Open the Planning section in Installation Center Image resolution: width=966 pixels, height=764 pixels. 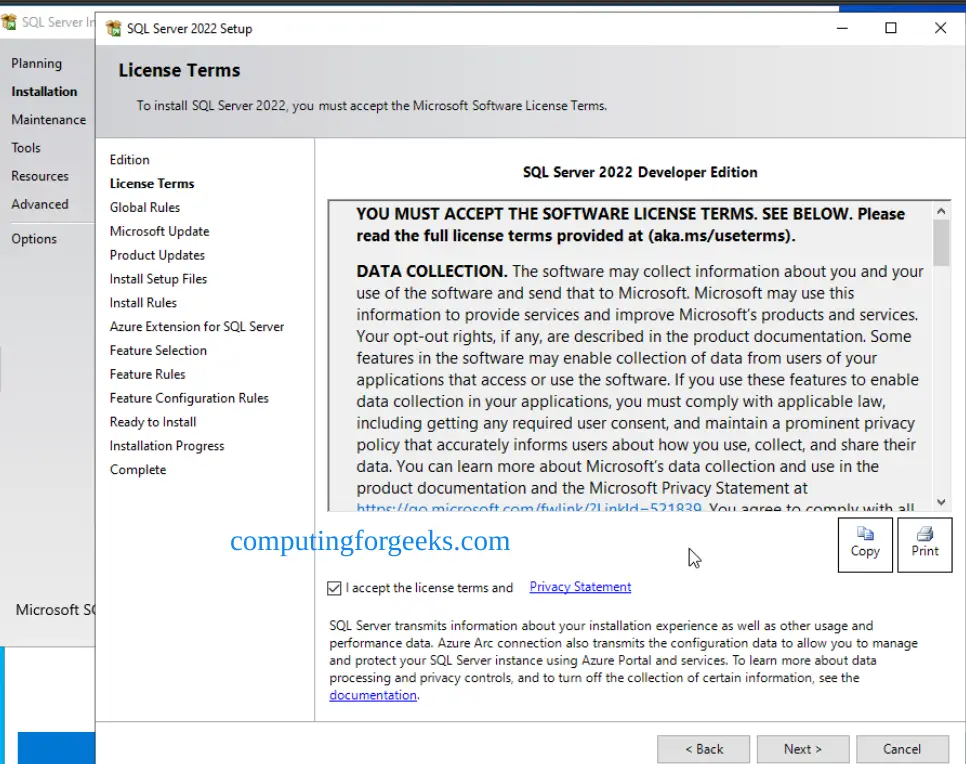coord(36,63)
